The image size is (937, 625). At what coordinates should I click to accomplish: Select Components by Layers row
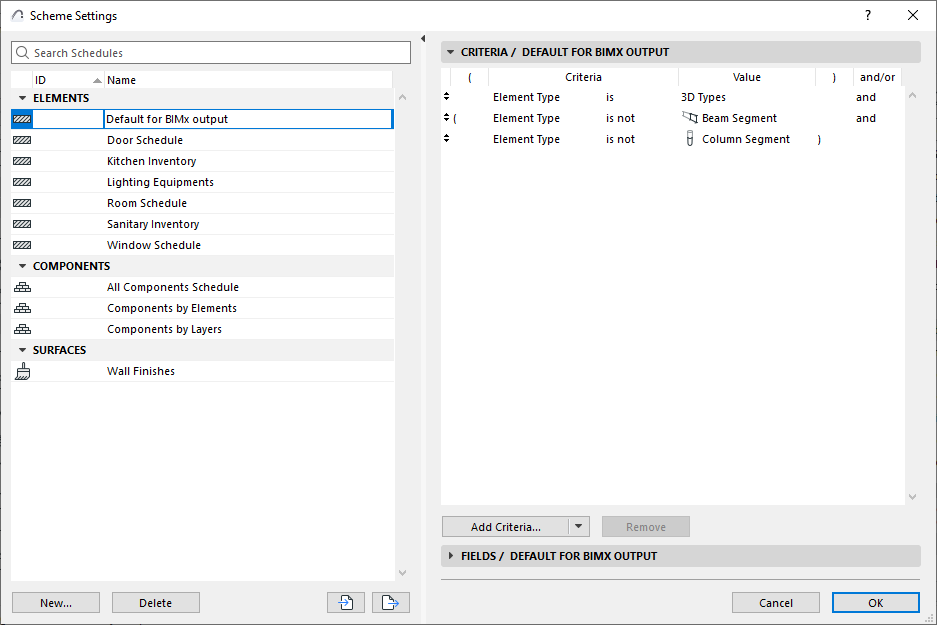pyautogui.click(x=203, y=329)
